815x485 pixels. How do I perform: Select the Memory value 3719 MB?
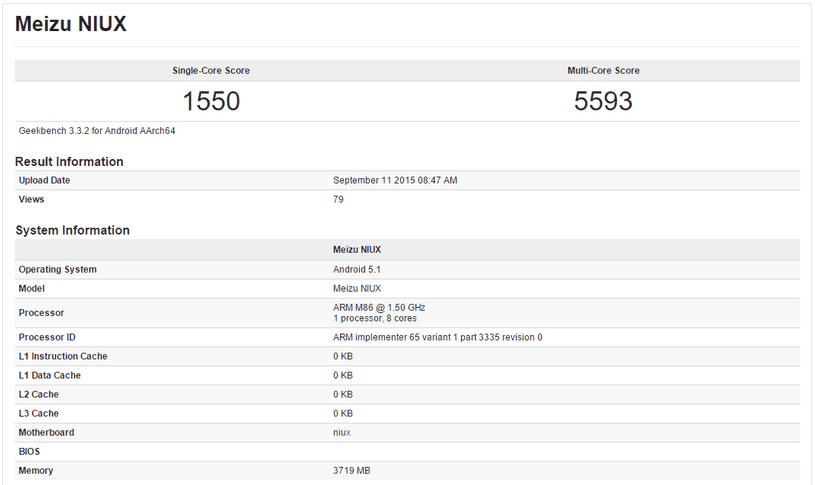[352, 471]
